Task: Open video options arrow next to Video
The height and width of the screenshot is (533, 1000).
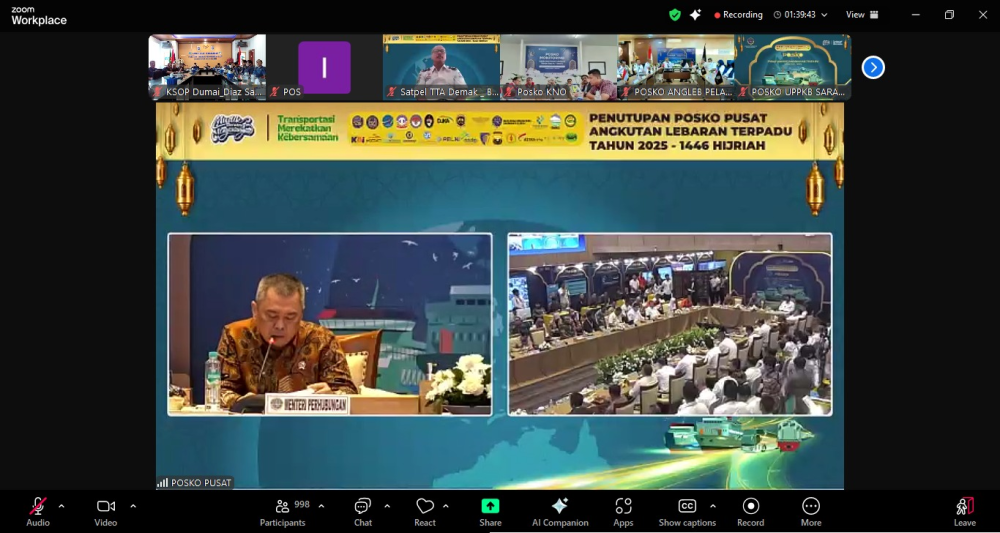Action: pyautogui.click(x=133, y=506)
